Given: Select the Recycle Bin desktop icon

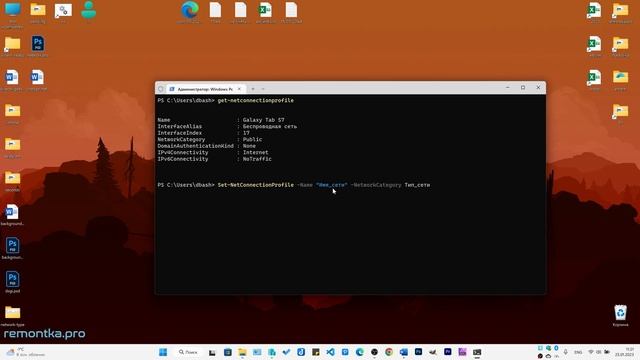Looking at the screenshot, I should [620, 316].
